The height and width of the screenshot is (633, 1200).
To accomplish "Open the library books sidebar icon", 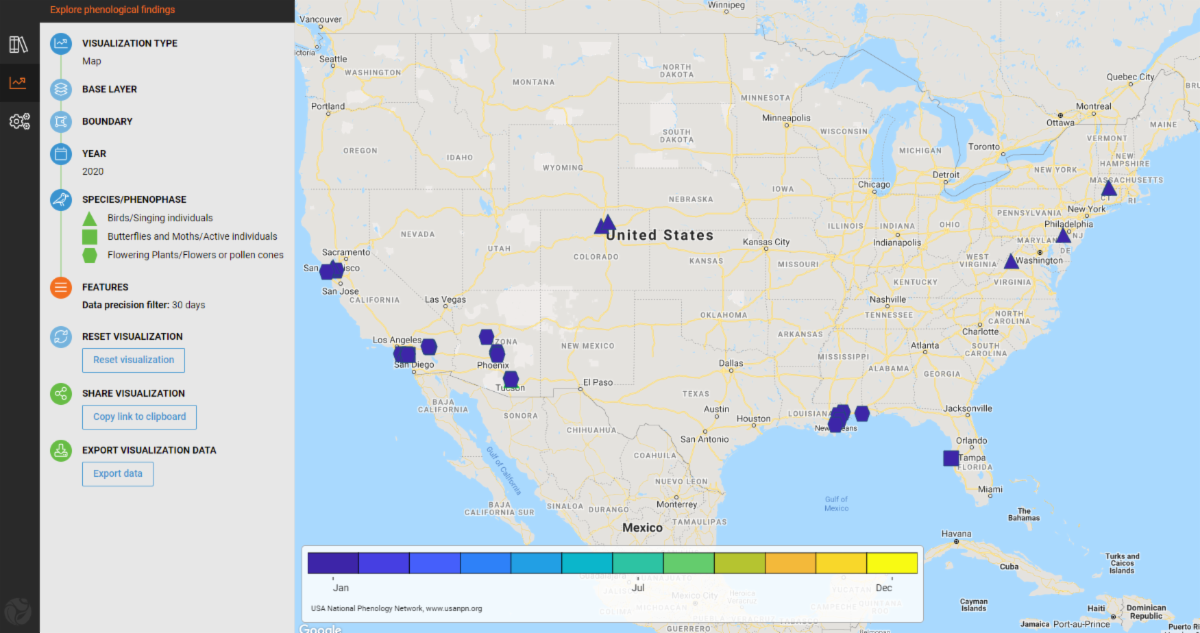I will point(18,45).
